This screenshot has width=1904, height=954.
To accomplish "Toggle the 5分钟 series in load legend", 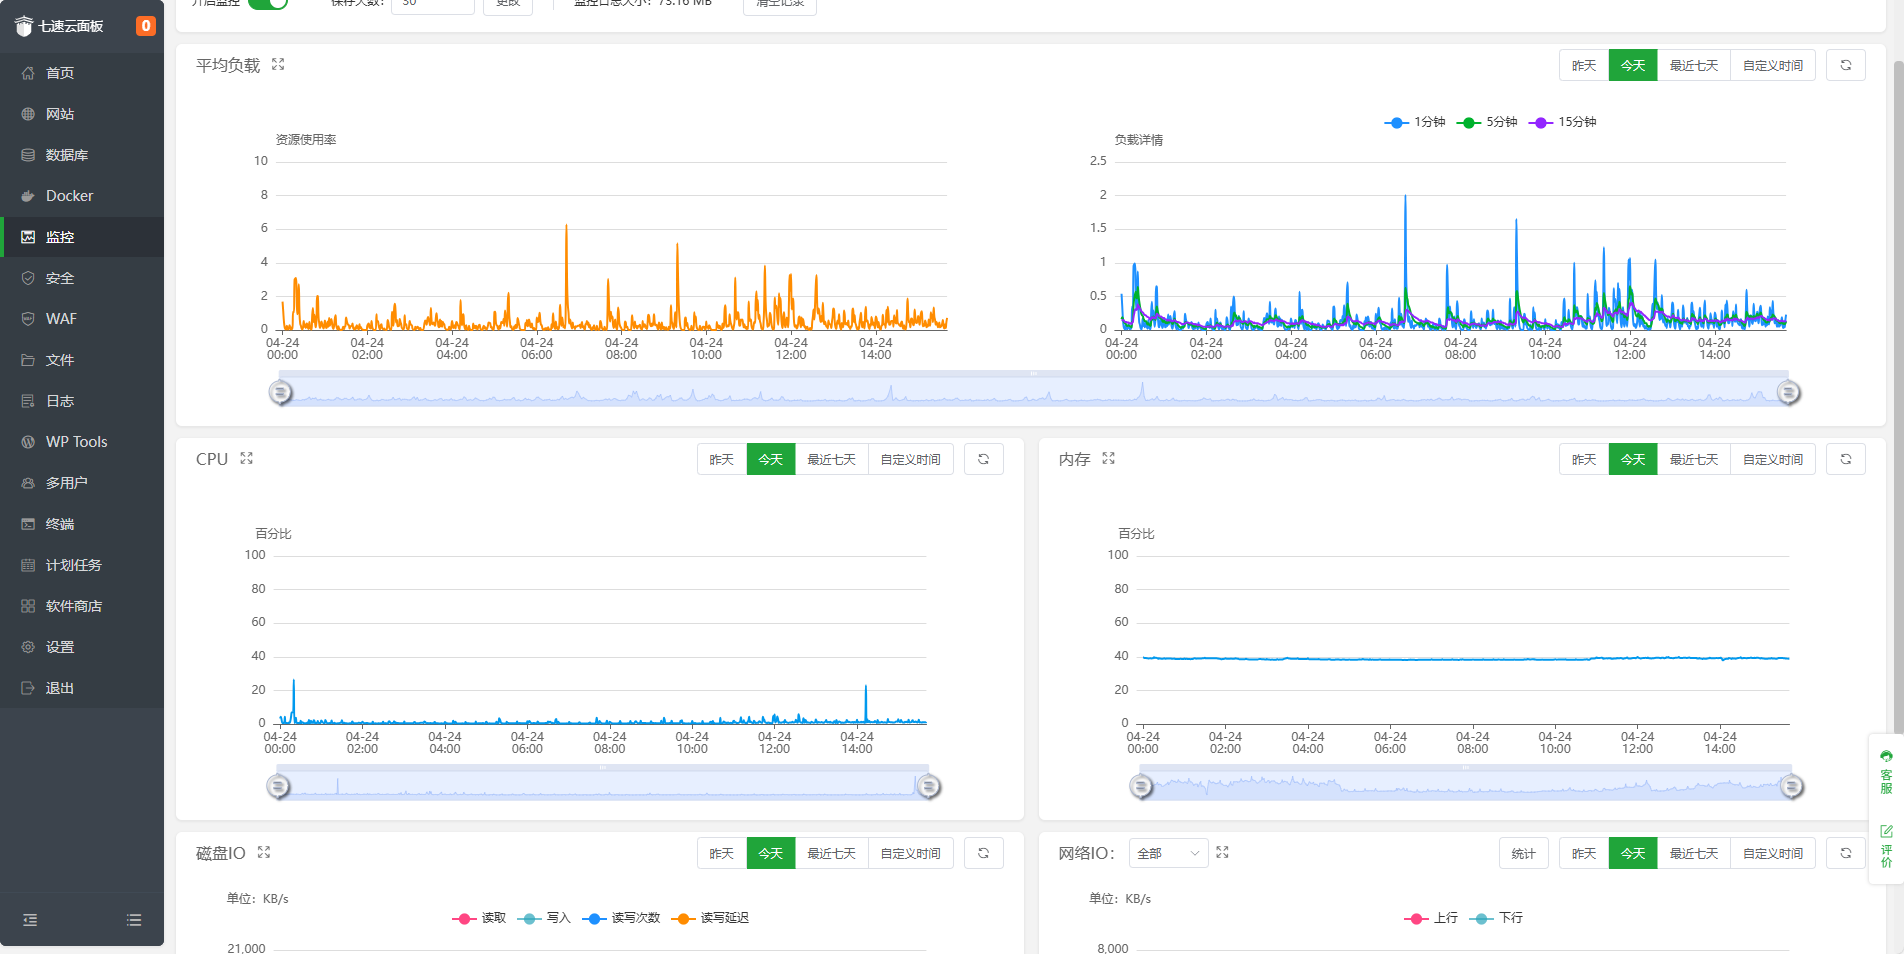I will pos(1488,122).
